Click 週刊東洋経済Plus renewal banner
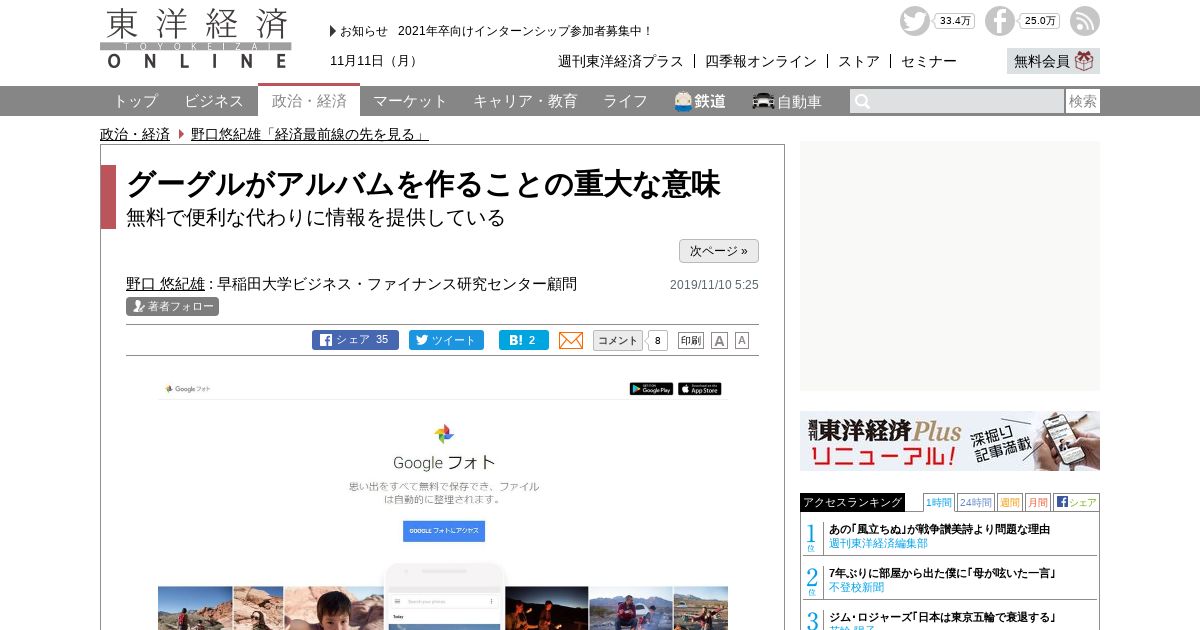This screenshot has width=1200, height=630. pyautogui.click(x=950, y=441)
